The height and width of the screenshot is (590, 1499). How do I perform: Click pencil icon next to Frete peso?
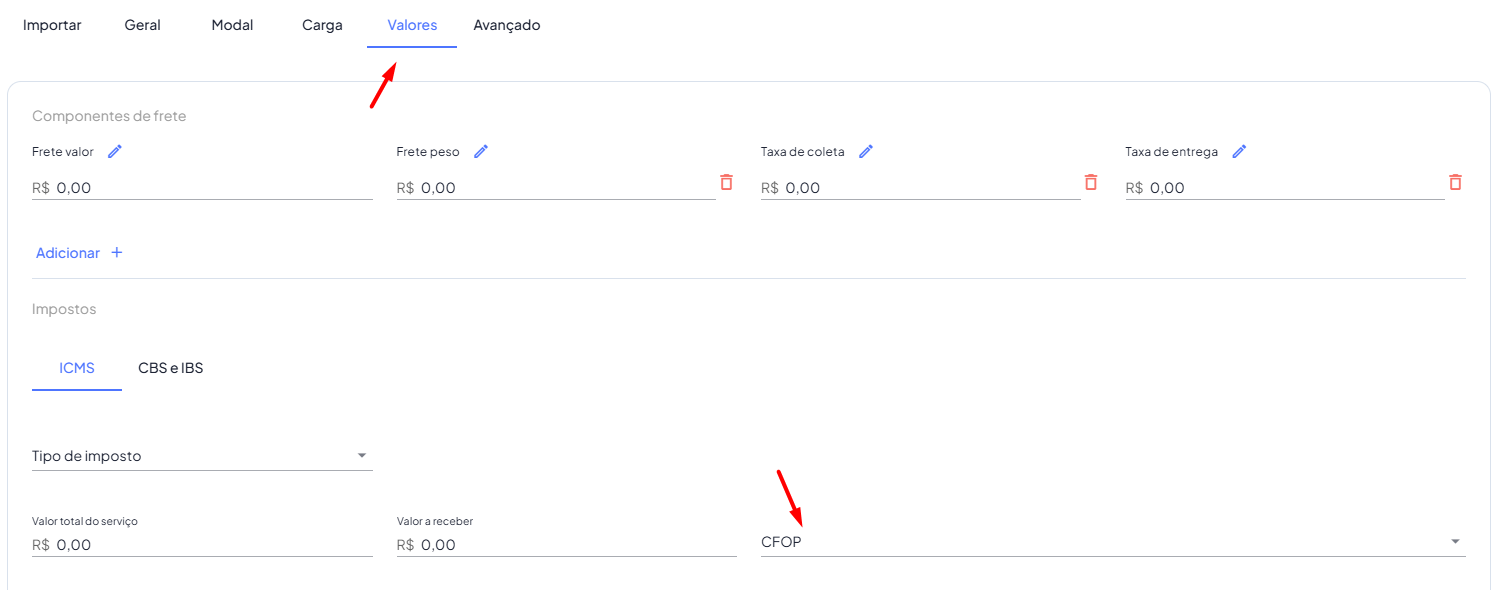pyautogui.click(x=481, y=152)
